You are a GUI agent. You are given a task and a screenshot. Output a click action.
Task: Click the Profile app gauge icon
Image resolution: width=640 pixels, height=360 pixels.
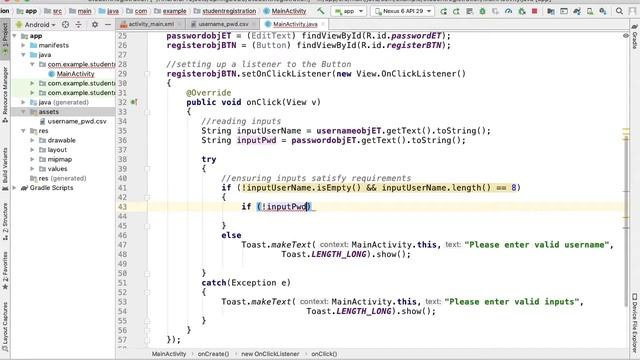tap(508, 11)
